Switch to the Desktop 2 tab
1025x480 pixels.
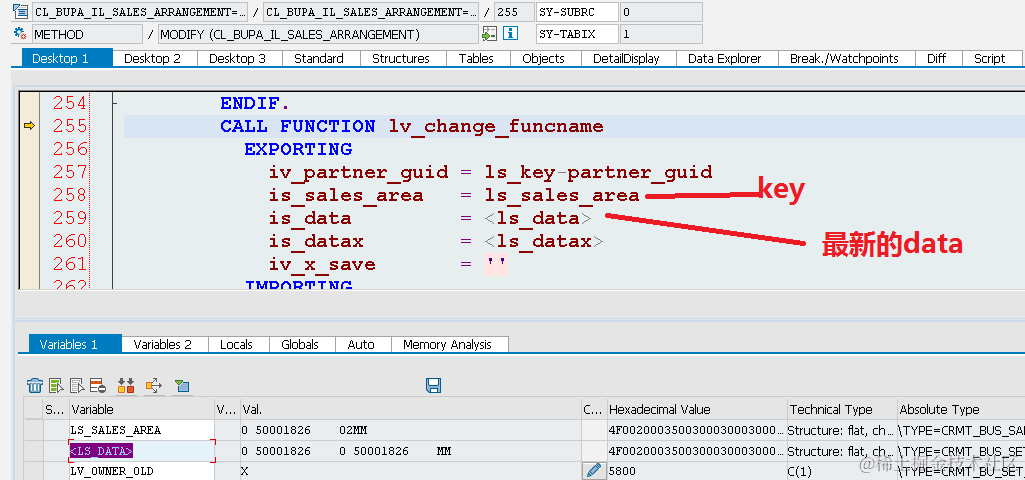pos(152,58)
